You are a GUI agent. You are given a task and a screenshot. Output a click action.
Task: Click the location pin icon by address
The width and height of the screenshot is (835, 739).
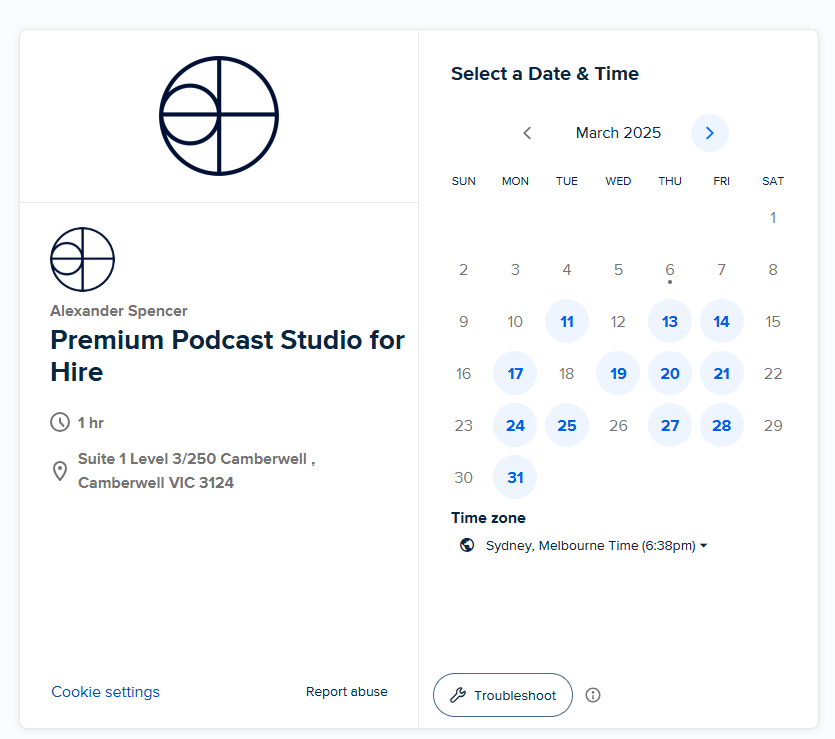60,471
